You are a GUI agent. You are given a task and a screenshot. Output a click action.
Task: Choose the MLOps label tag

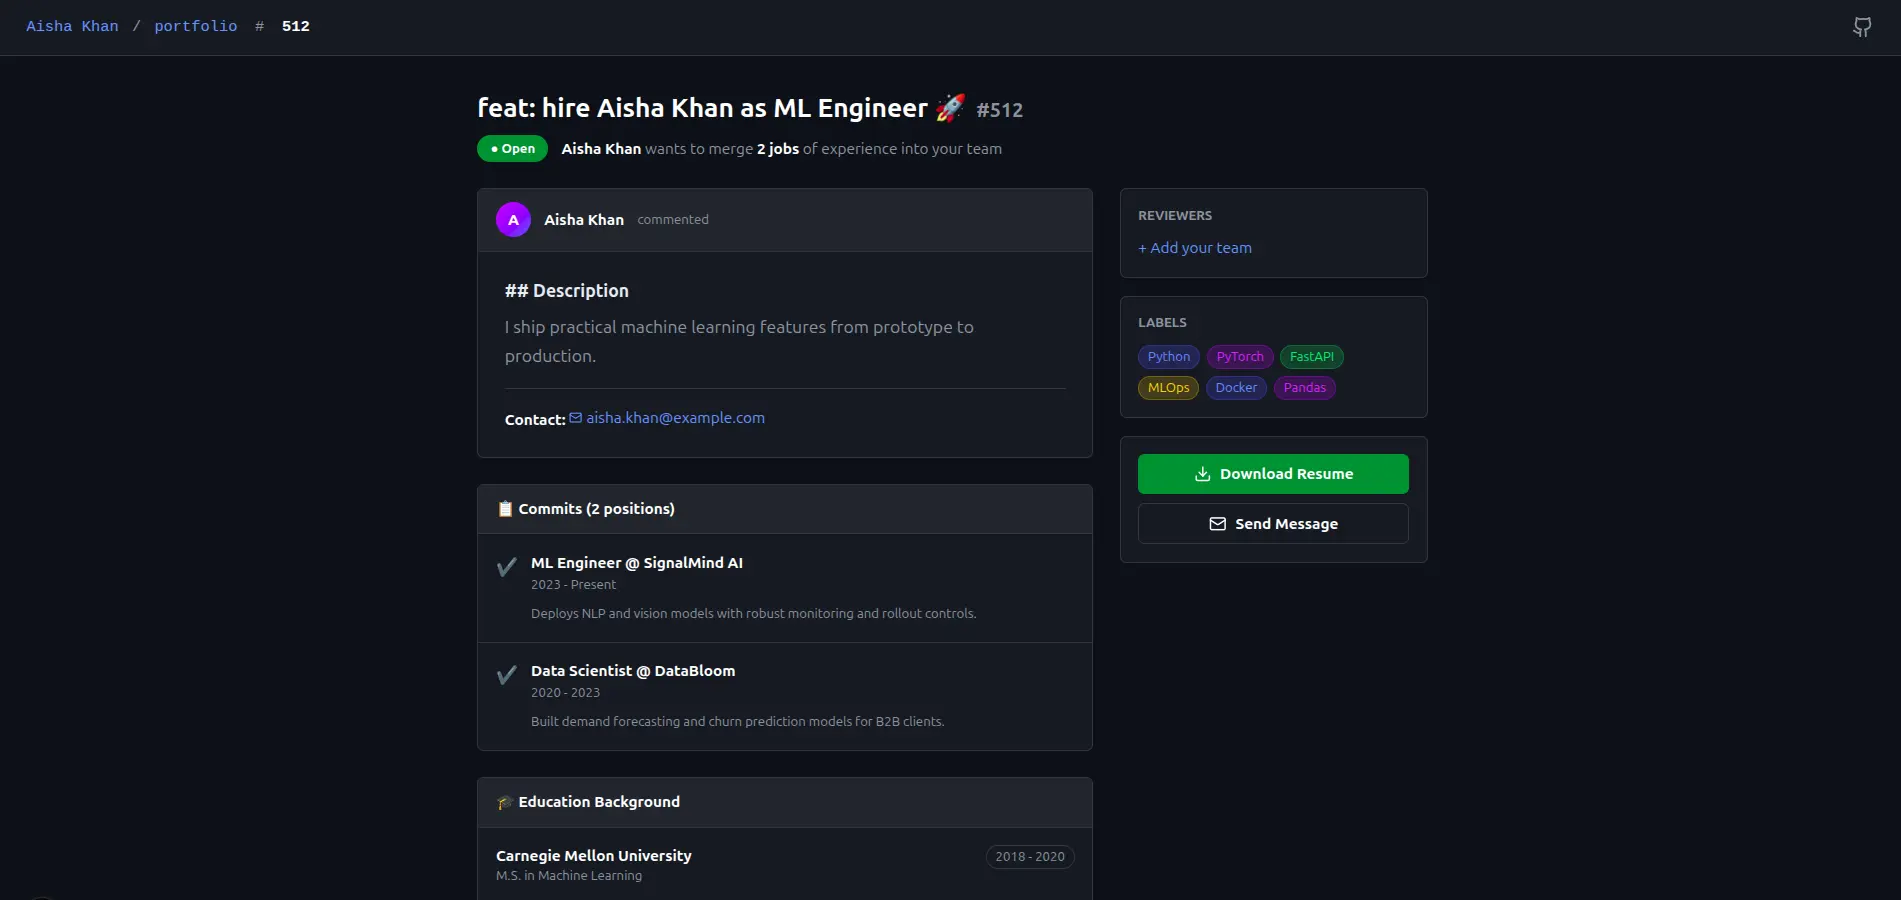pyautogui.click(x=1168, y=388)
